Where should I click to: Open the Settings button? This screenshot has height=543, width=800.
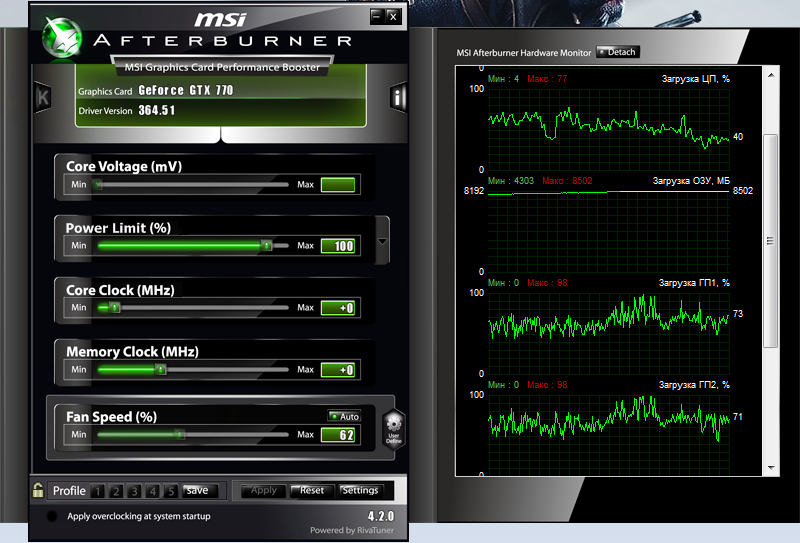tap(361, 490)
